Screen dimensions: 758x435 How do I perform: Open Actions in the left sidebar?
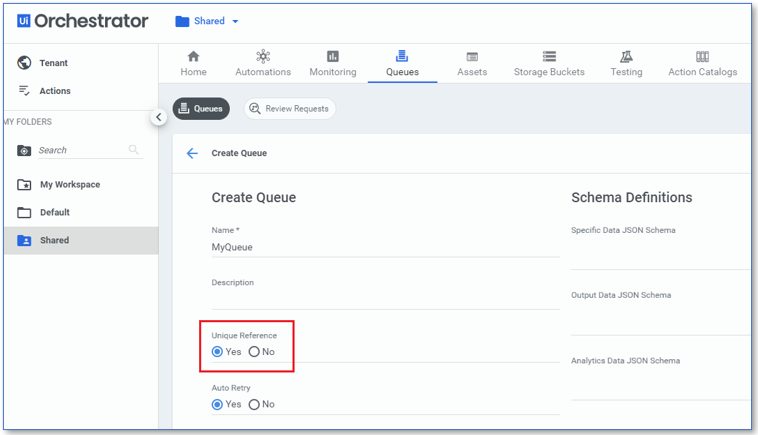(x=55, y=91)
